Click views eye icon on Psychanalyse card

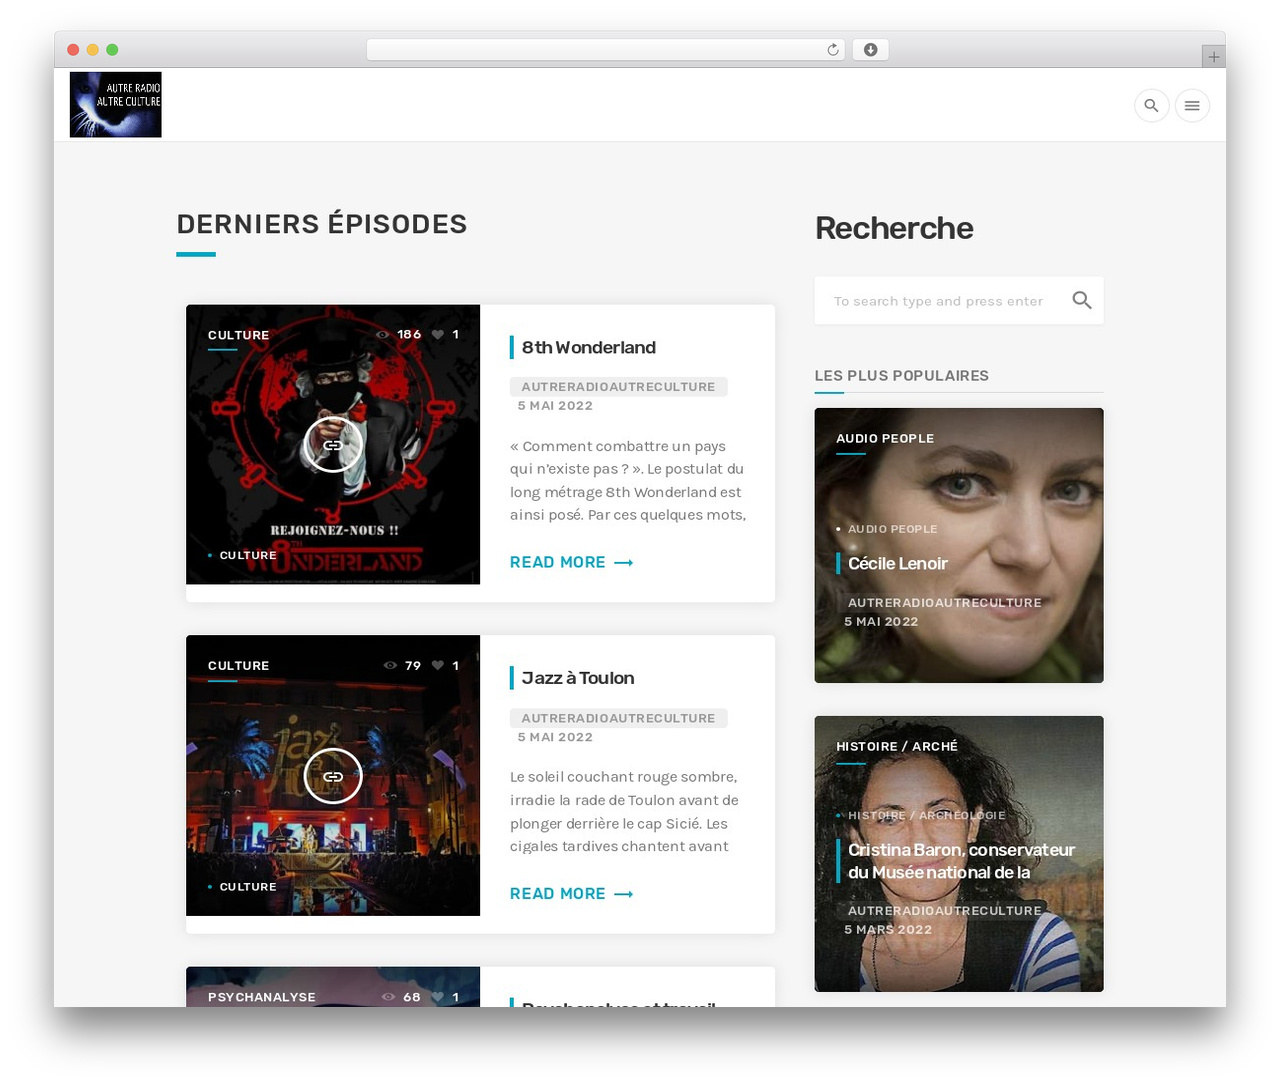click(x=388, y=997)
